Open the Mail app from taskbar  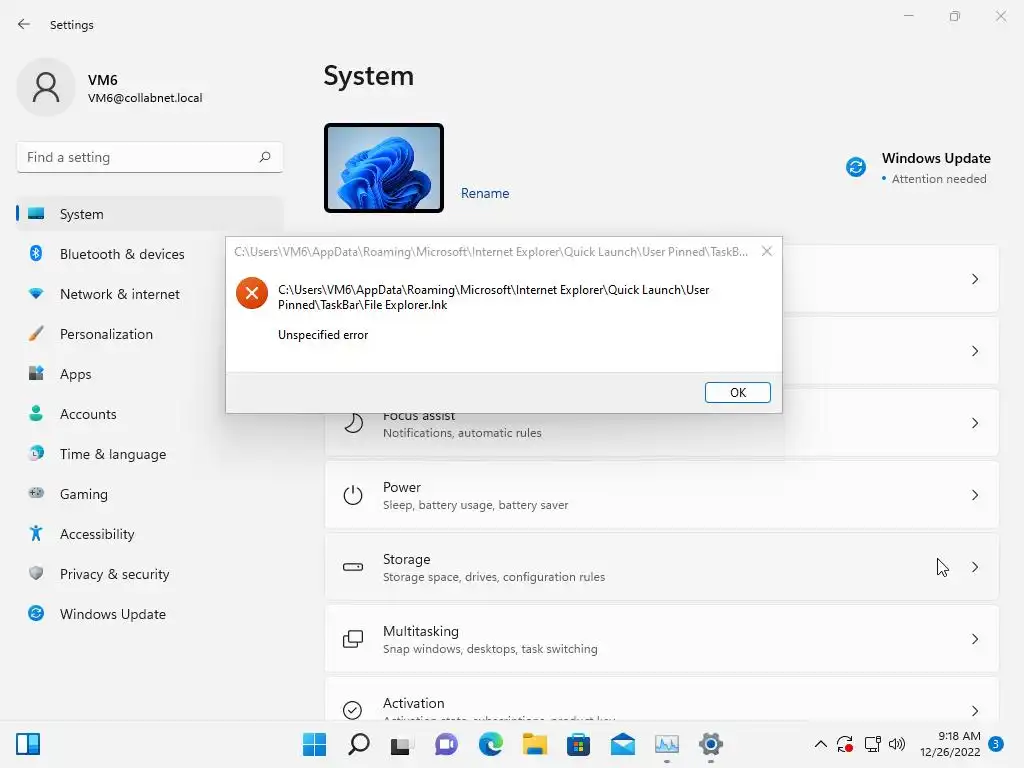click(622, 744)
